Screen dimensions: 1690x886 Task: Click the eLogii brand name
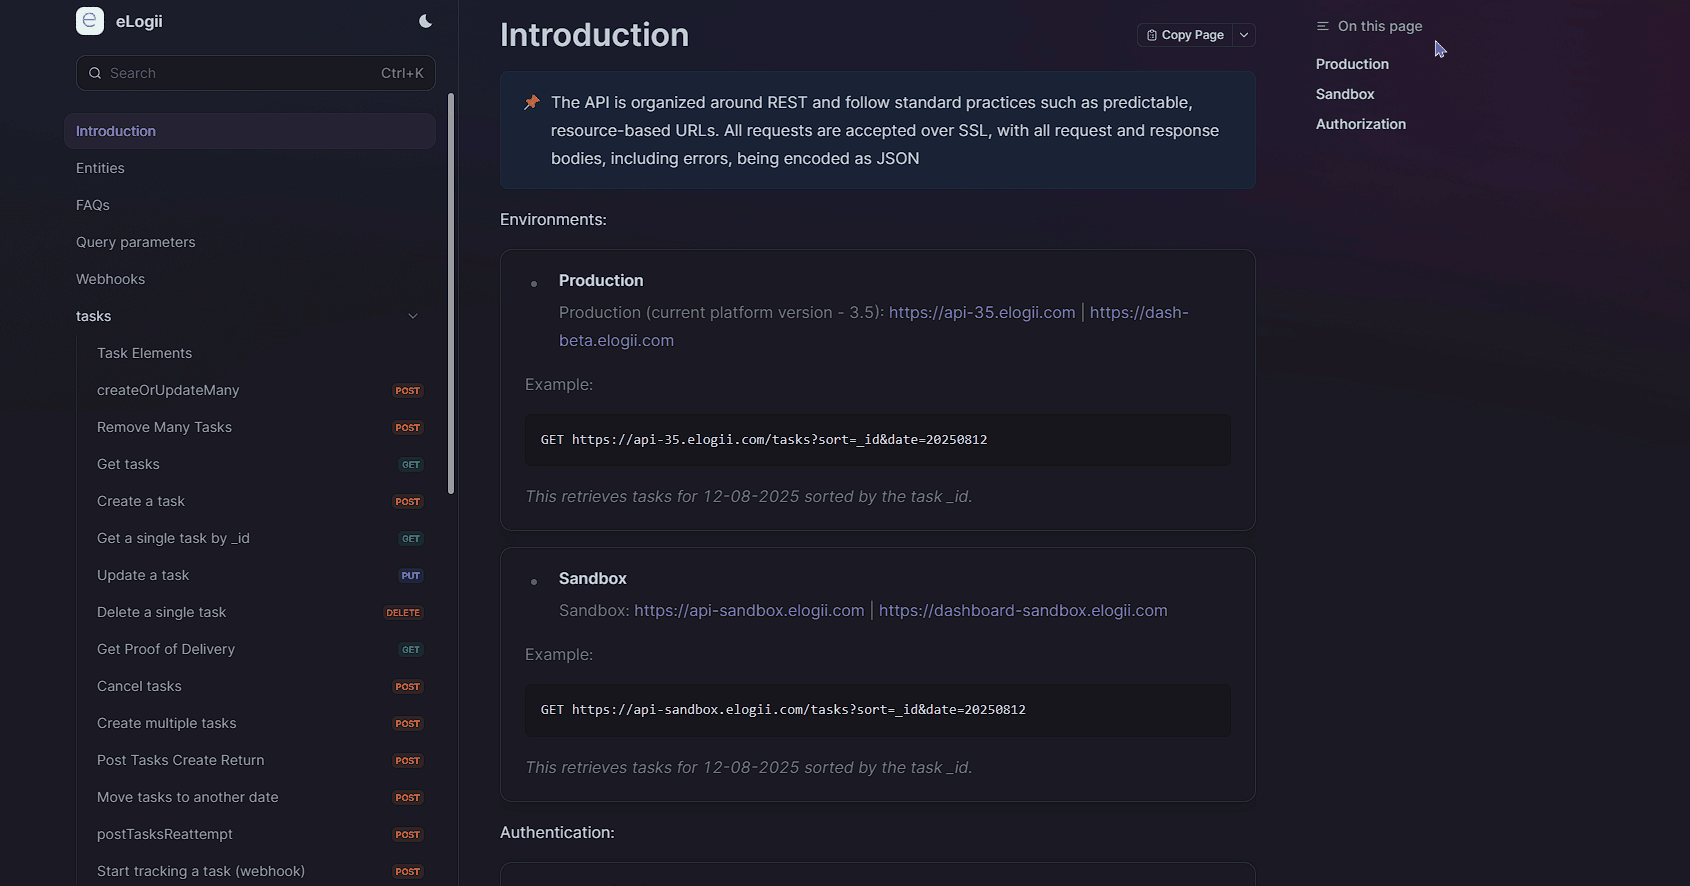pyautogui.click(x=139, y=21)
